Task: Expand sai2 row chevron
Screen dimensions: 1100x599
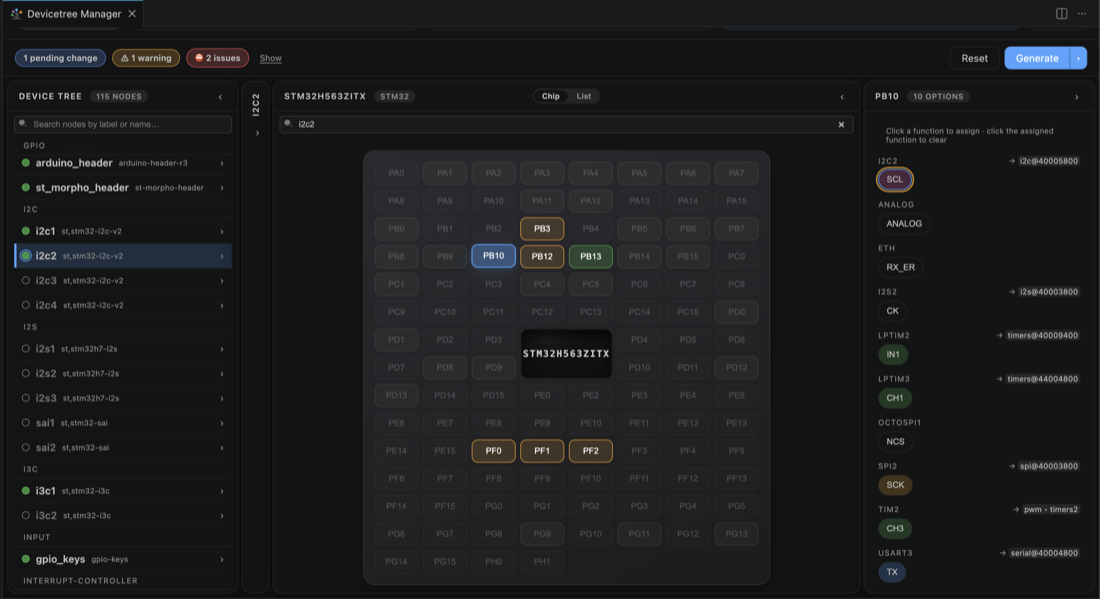Action: point(222,447)
